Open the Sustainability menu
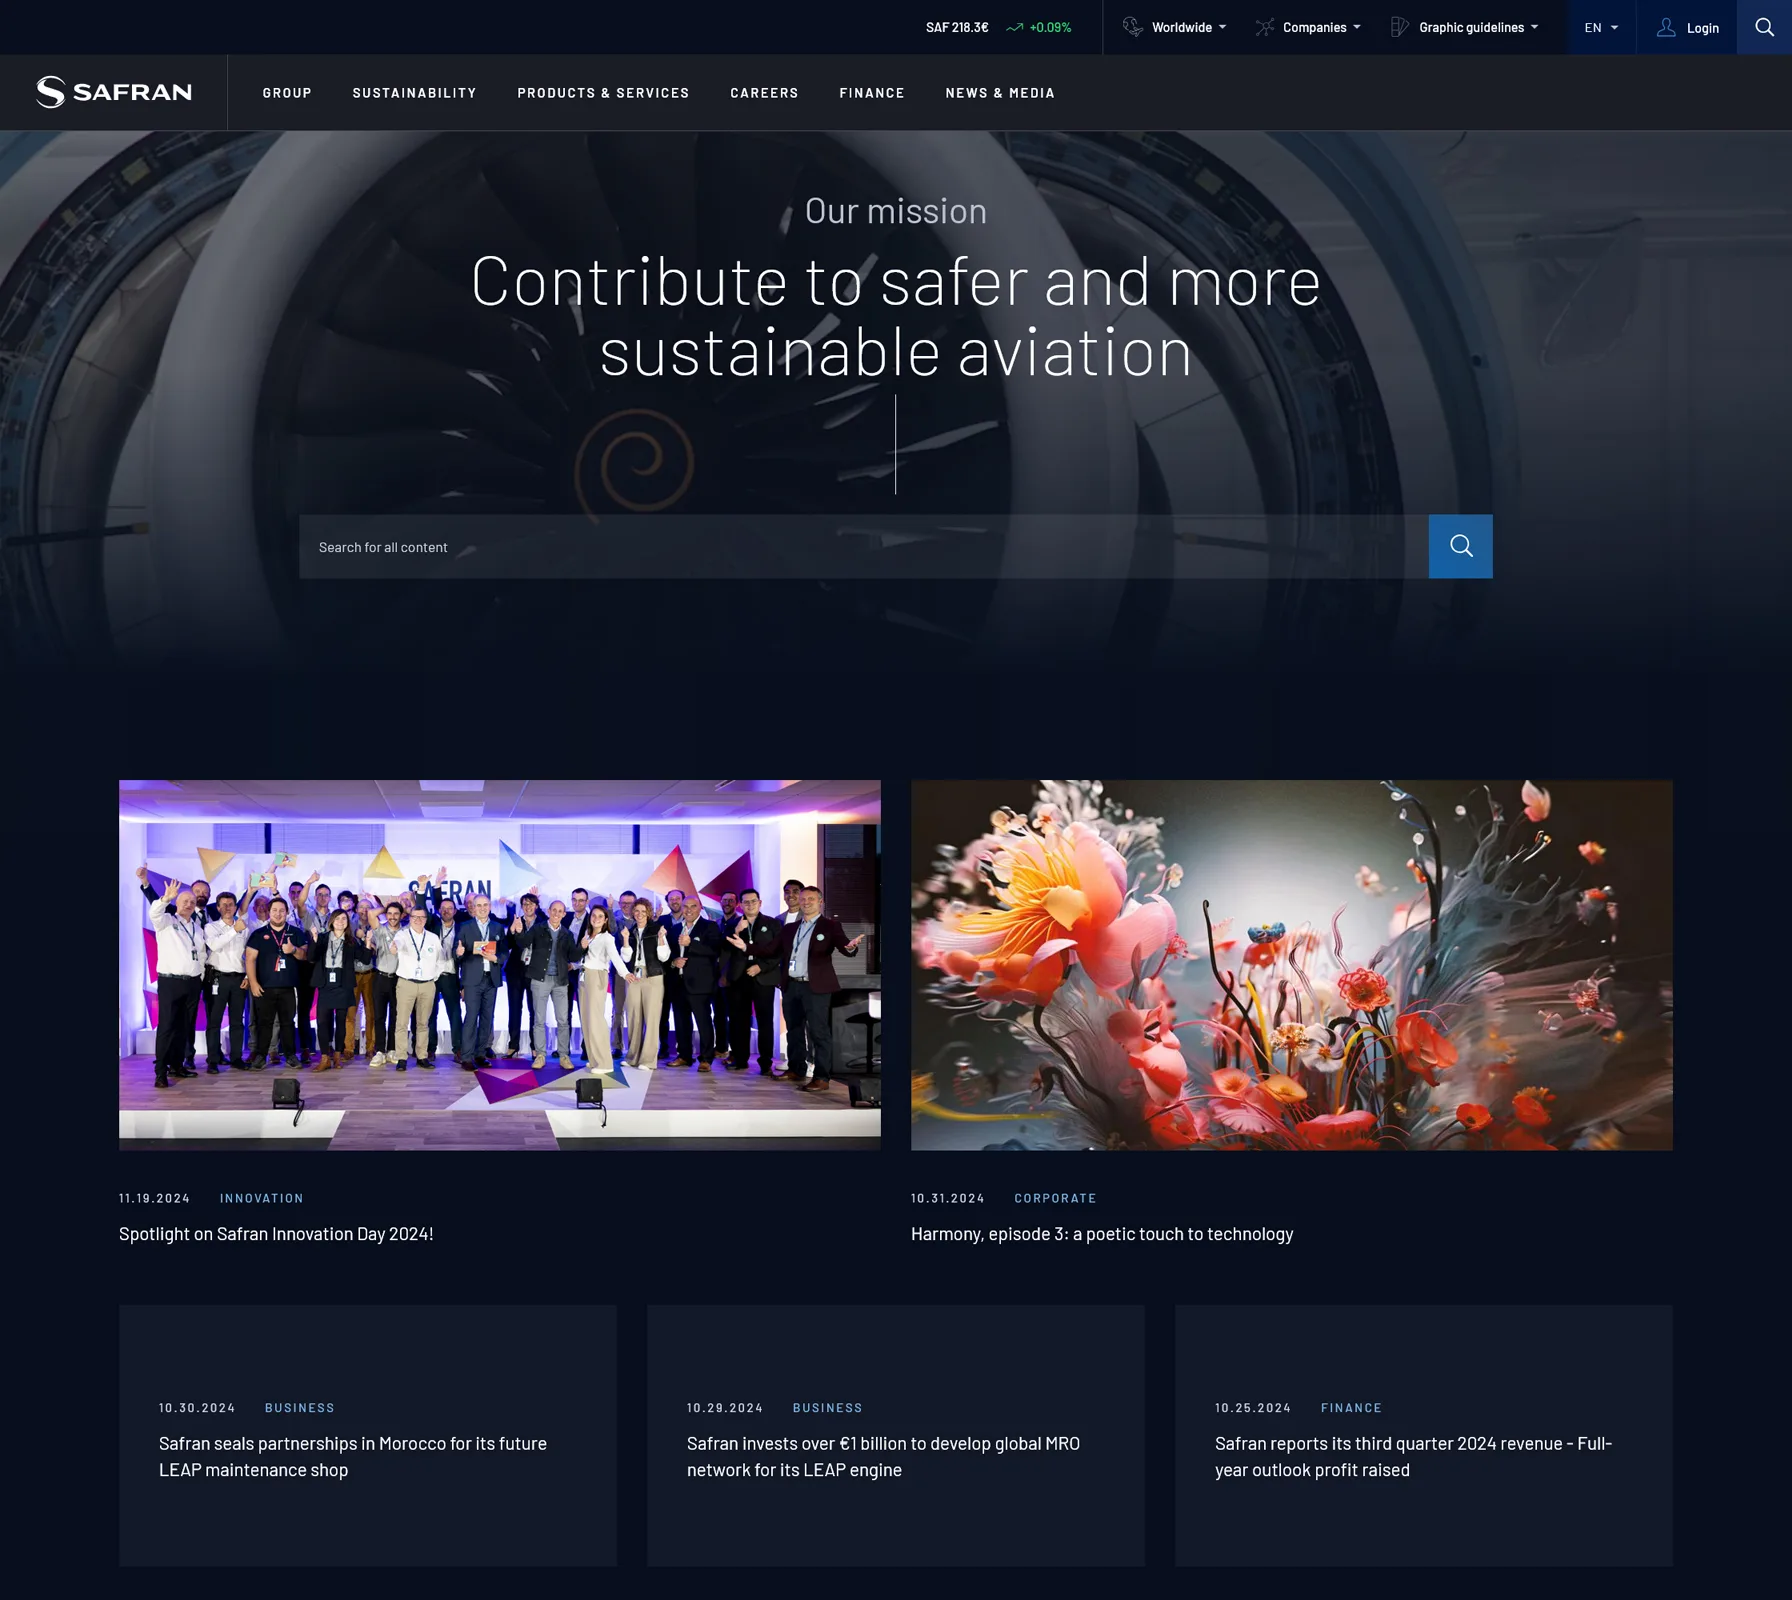This screenshot has height=1600, width=1792. (x=414, y=93)
